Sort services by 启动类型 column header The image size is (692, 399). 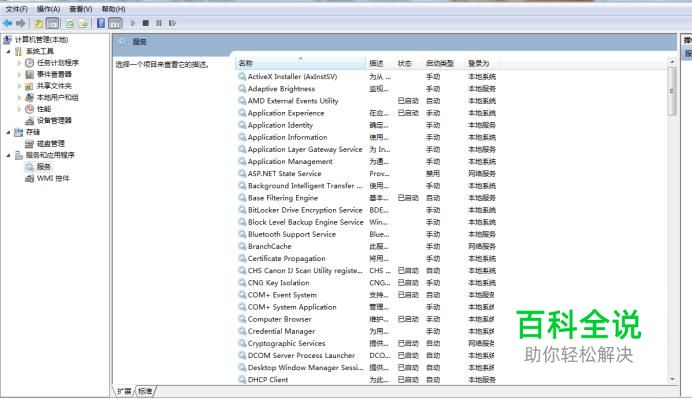click(x=443, y=64)
